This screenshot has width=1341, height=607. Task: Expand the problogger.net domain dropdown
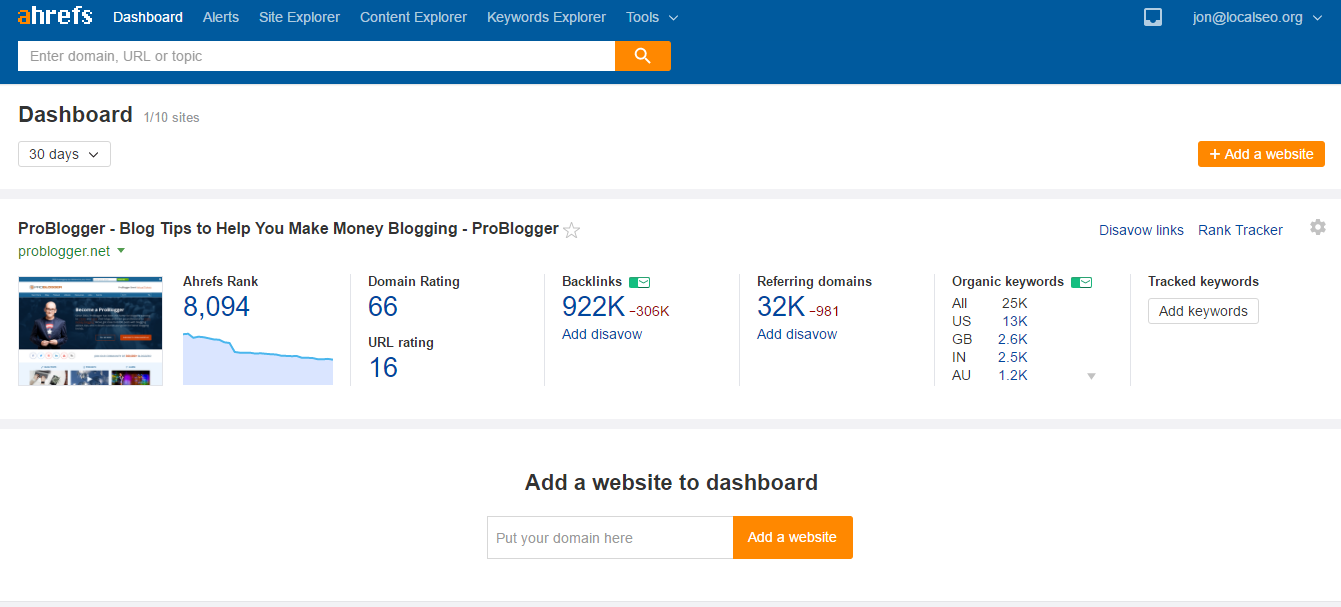tap(121, 251)
